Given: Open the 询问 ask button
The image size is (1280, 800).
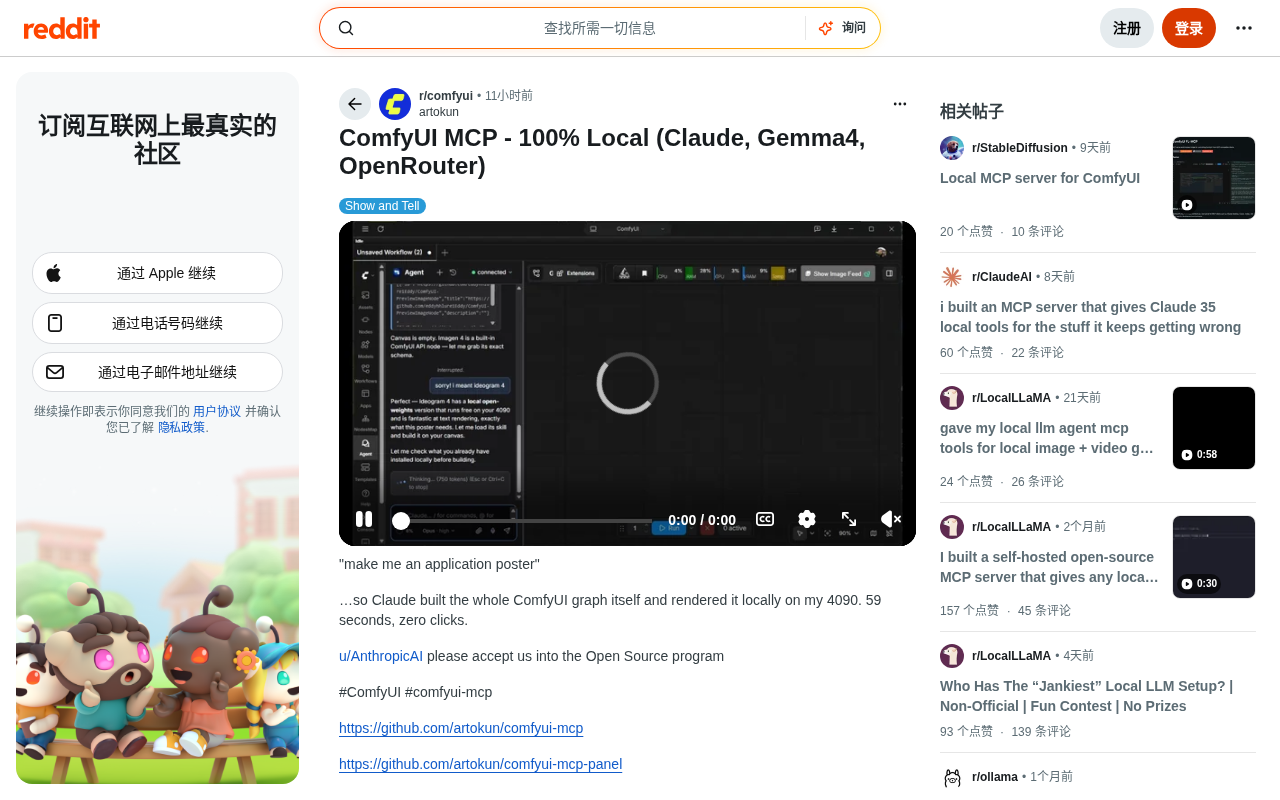Looking at the screenshot, I should pyautogui.click(x=842, y=28).
